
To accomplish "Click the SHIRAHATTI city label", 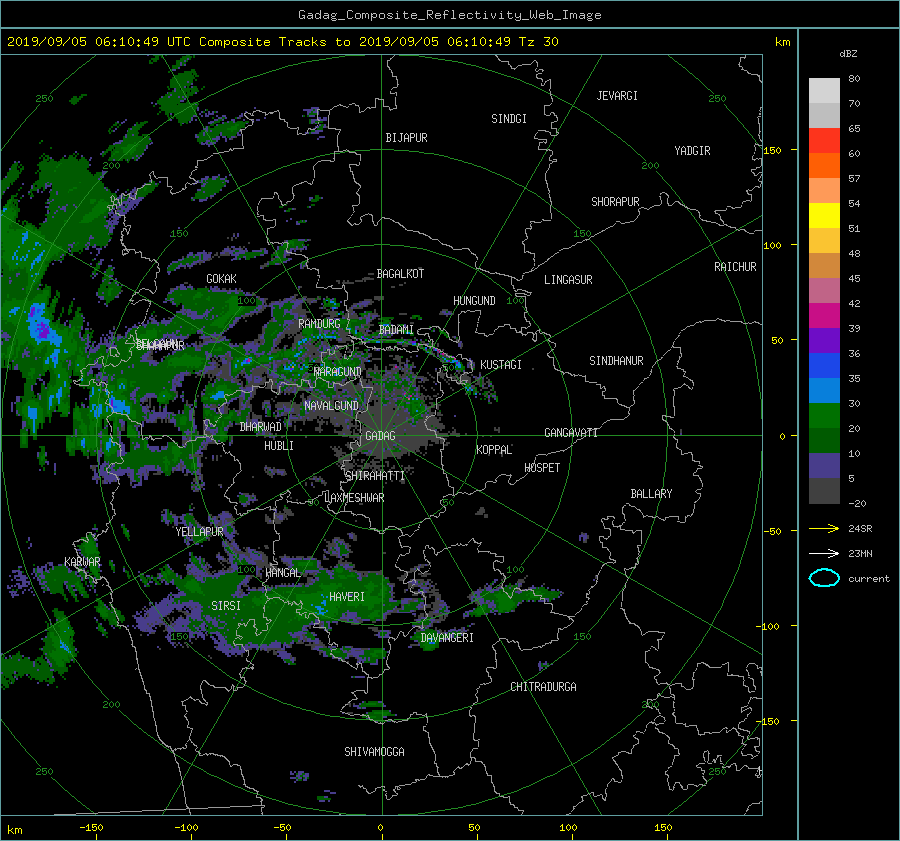I will pyautogui.click(x=375, y=476).
